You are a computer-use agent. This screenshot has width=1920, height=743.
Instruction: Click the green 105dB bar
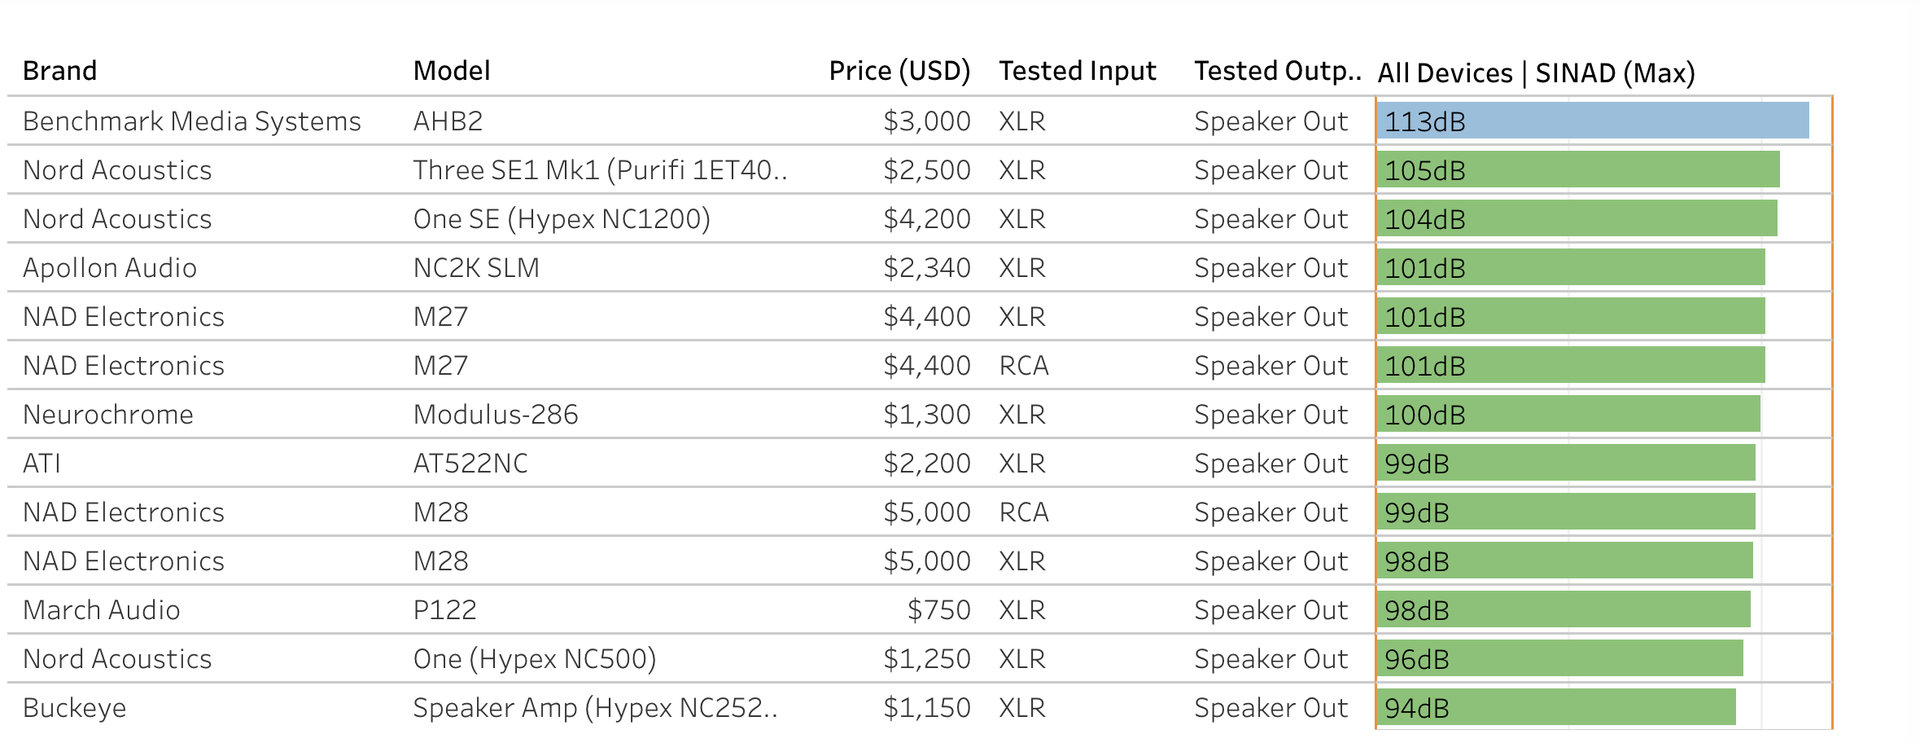pos(1578,170)
